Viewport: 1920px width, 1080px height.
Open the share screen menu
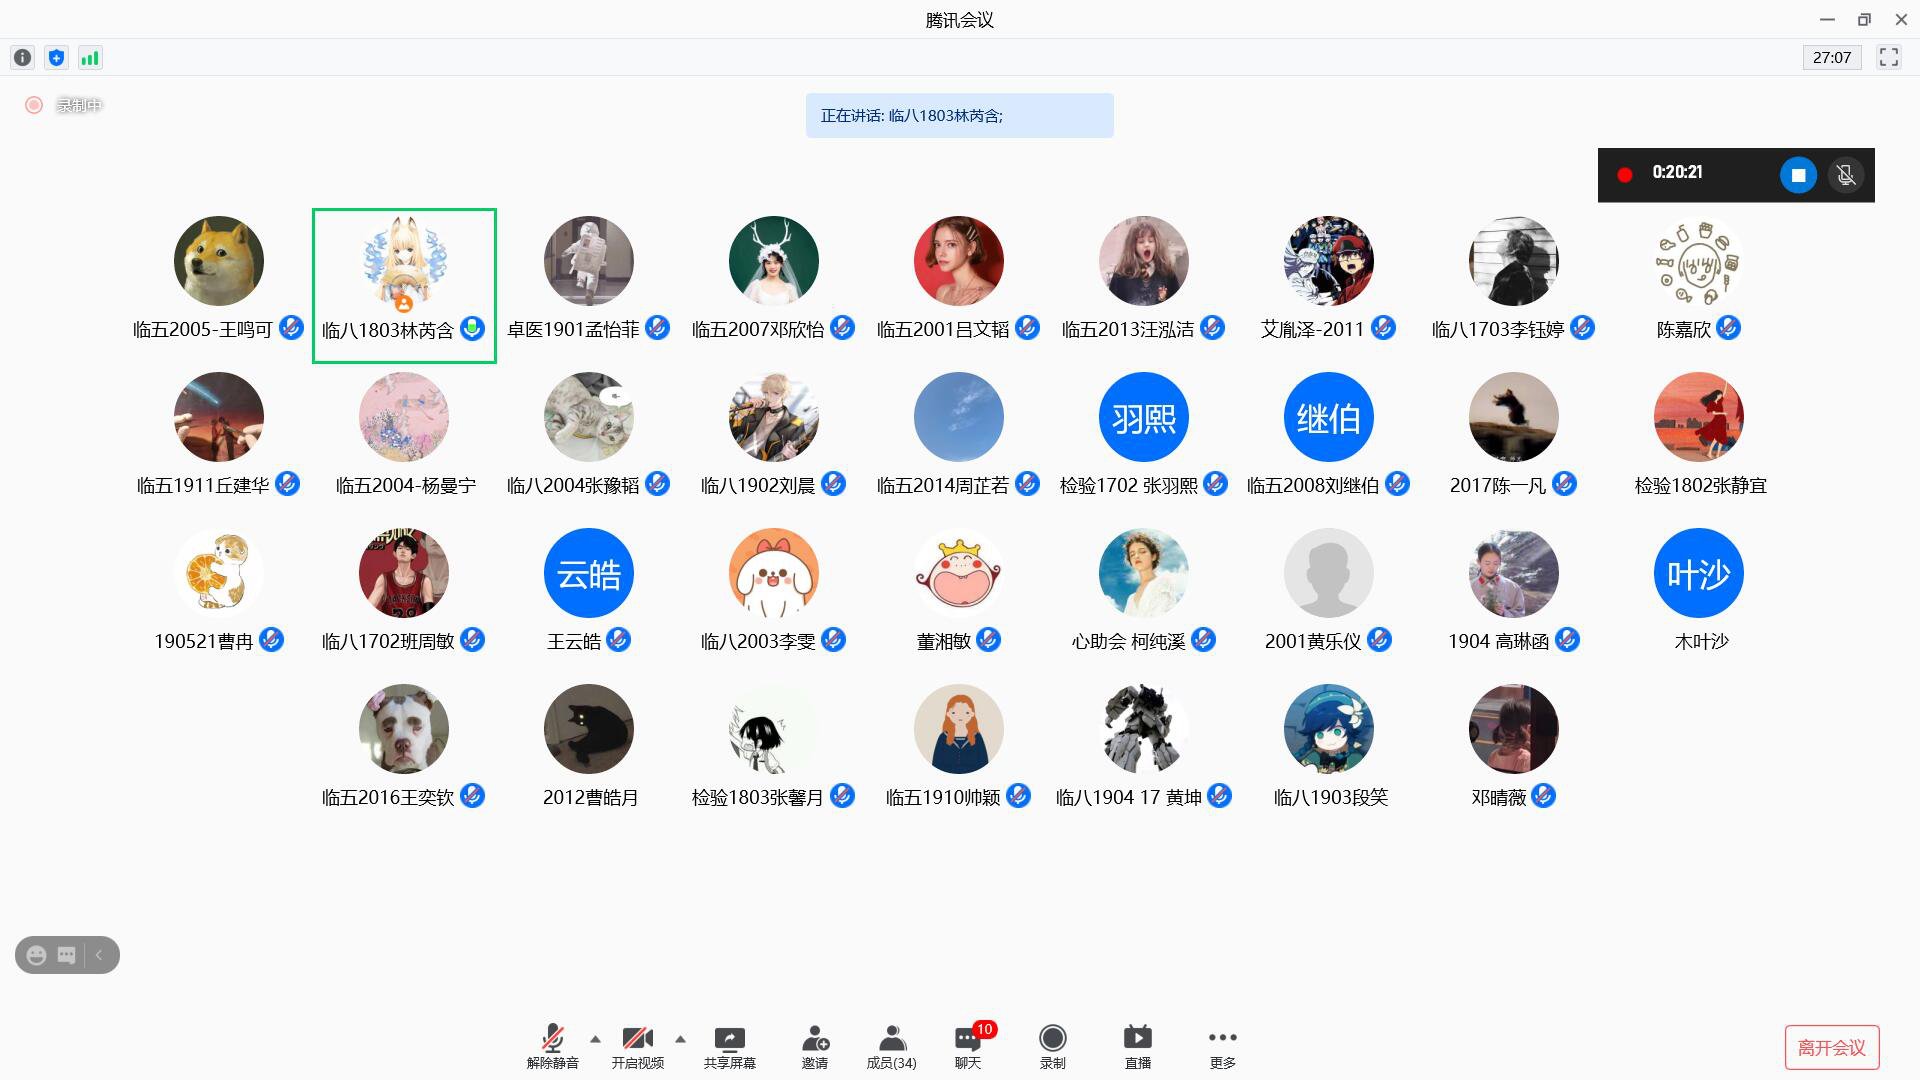point(729,1046)
